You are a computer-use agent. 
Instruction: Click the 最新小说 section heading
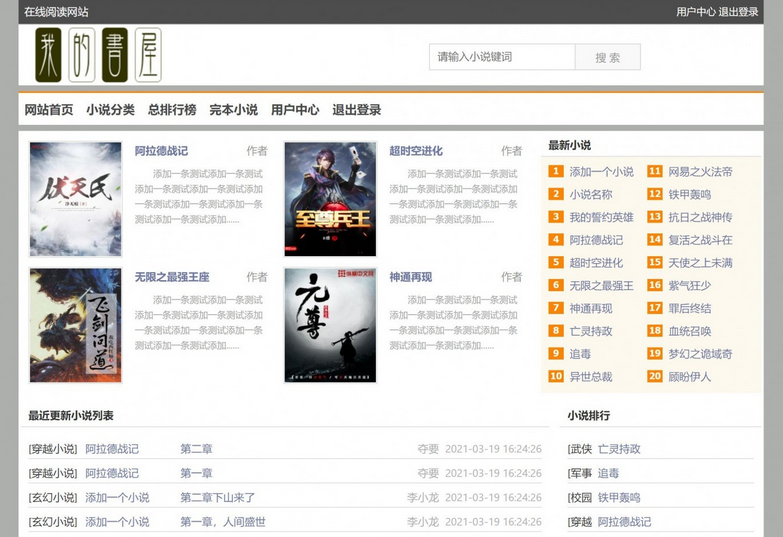pyautogui.click(x=569, y=145)
